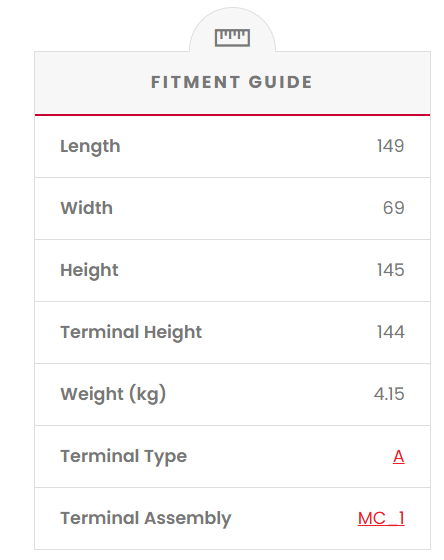The image size is (444, 560).
Task: Open the MC_1 terminal assembly link
Action: pyautogui.click(x=381, y=518)
